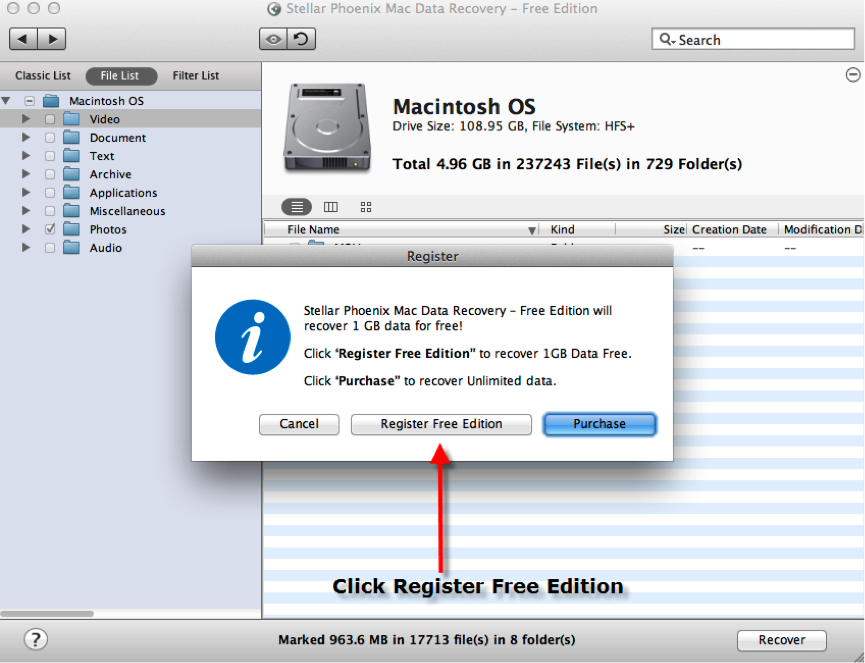Click the circular rescan arrow toolbar icon
Image resolution: width=865 pixels, height=663 pixels.
point(301,39)
